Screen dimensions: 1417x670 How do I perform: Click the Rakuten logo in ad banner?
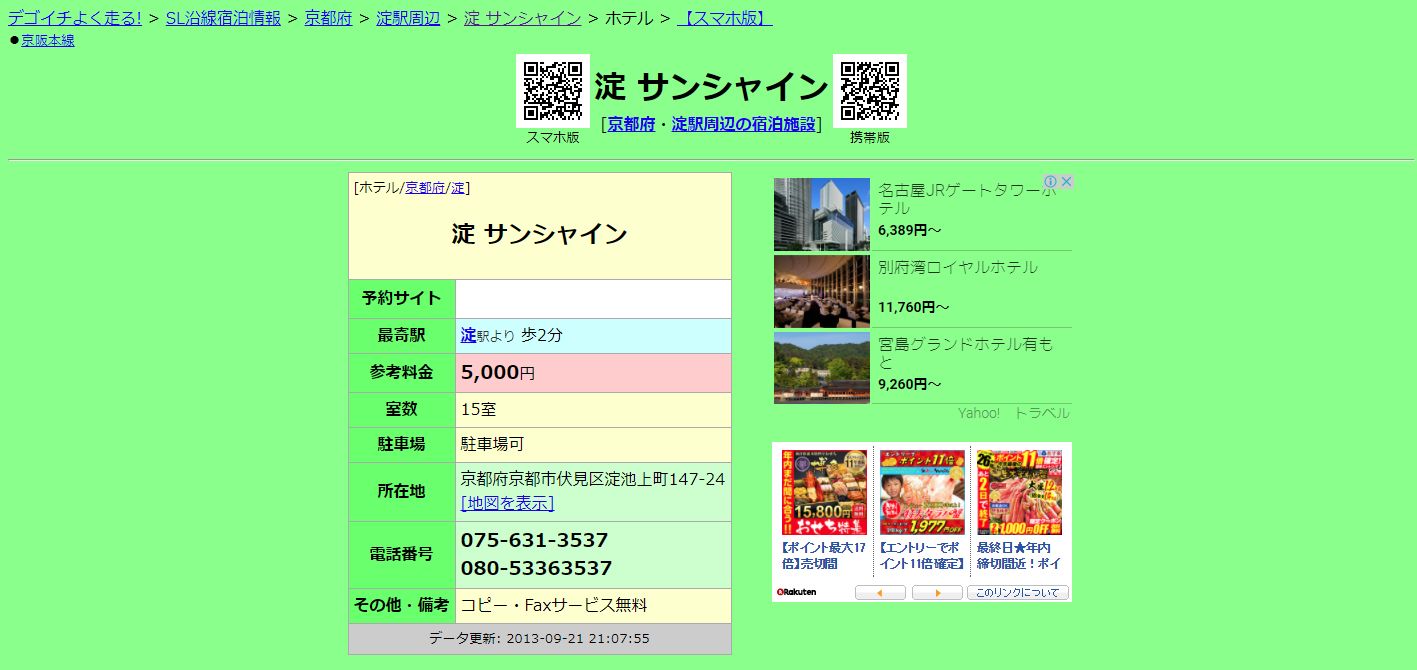pos(797,593)
